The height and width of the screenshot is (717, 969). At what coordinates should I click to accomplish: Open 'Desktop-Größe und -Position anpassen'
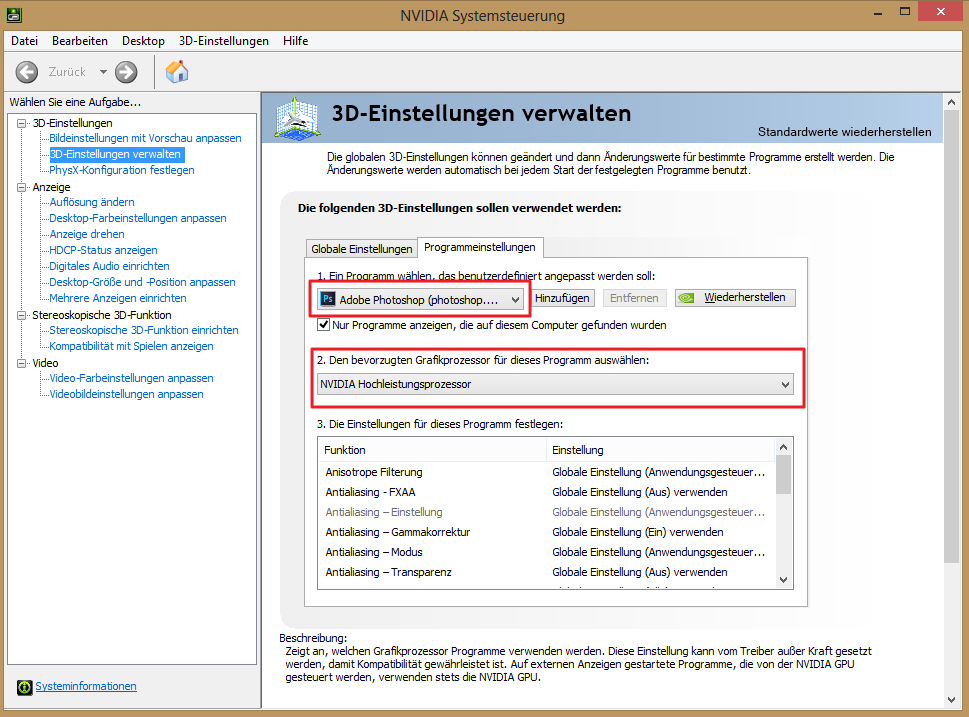[x=142, y=282]
